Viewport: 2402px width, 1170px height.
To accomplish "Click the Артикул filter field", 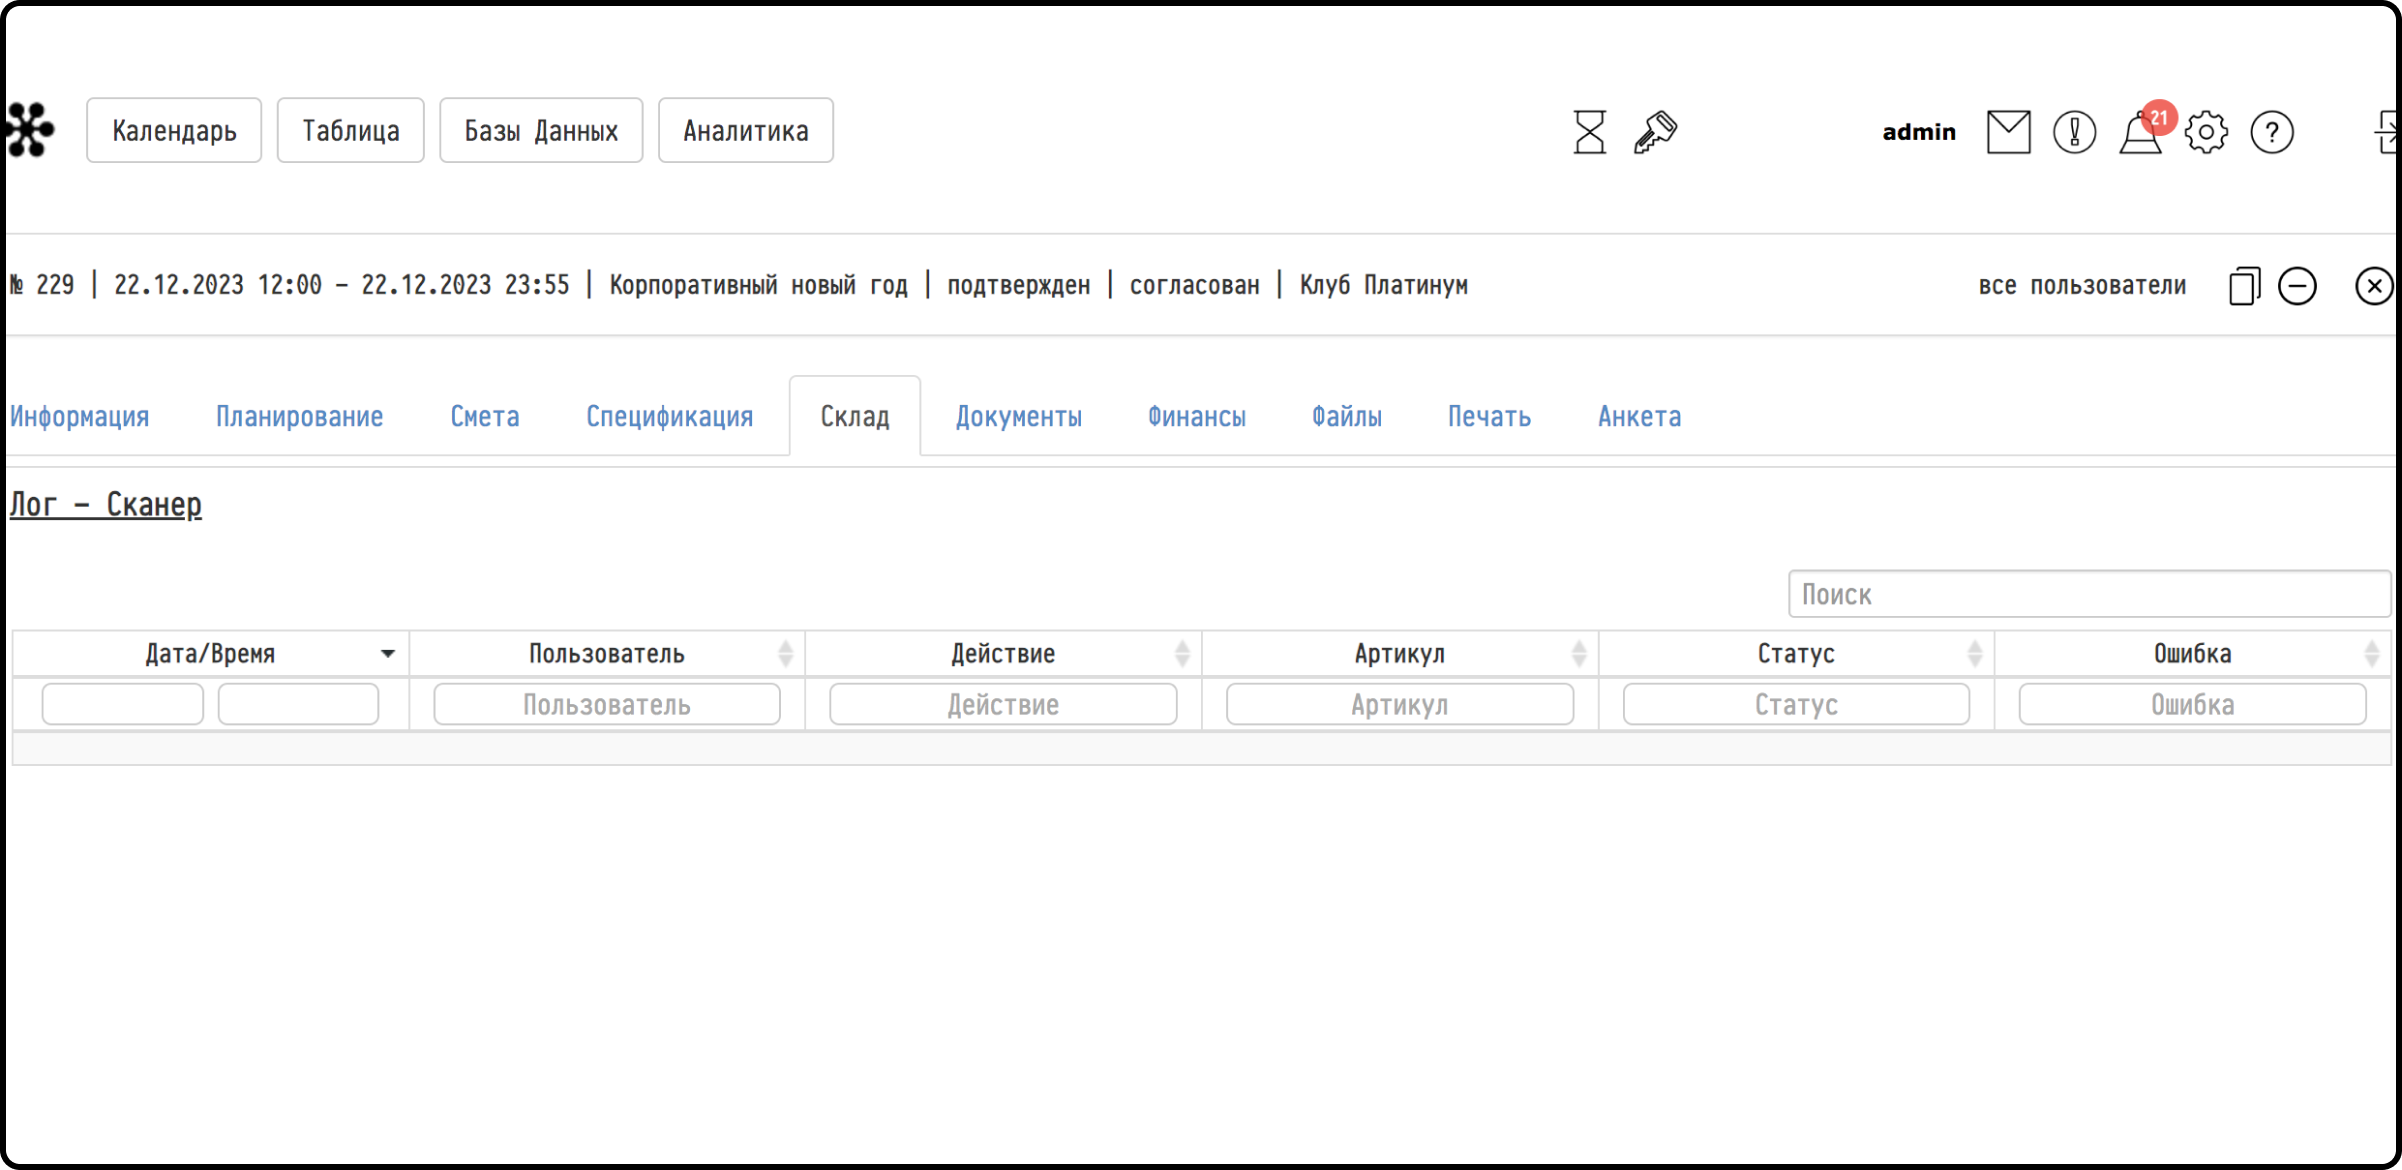I will coord(1399,704).
